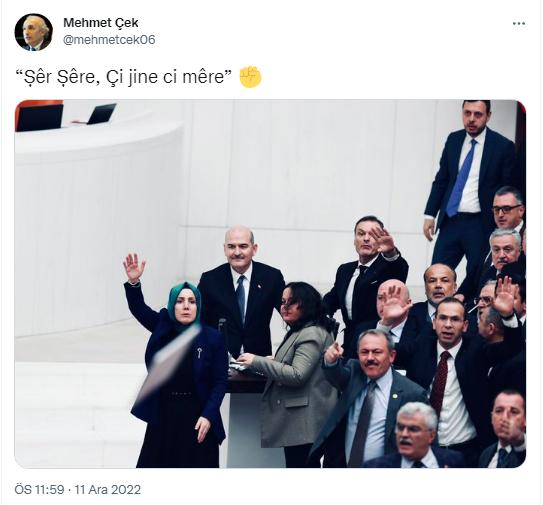Image resolution: width=543 pixels, height=505 pixels.
Task: Click the open laptop on the white desk
Action: coord(101,114)
